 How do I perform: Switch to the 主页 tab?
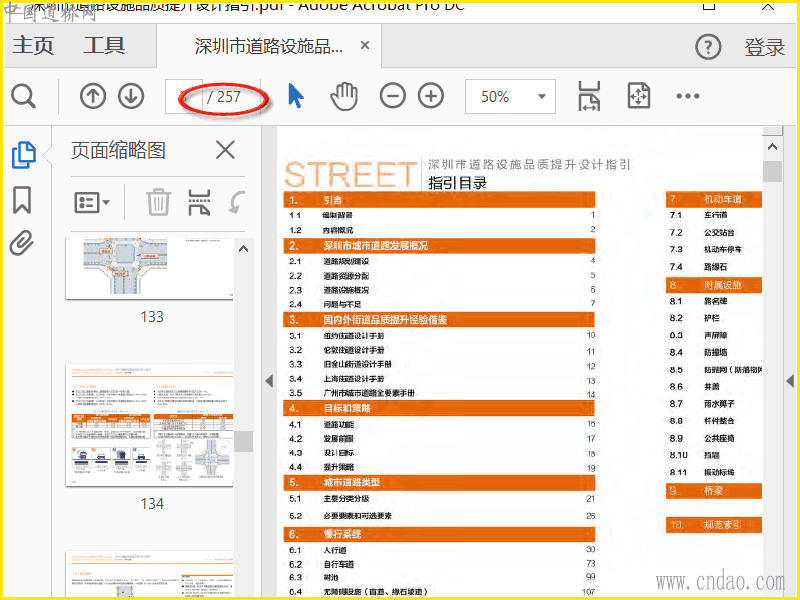(33, 45)
